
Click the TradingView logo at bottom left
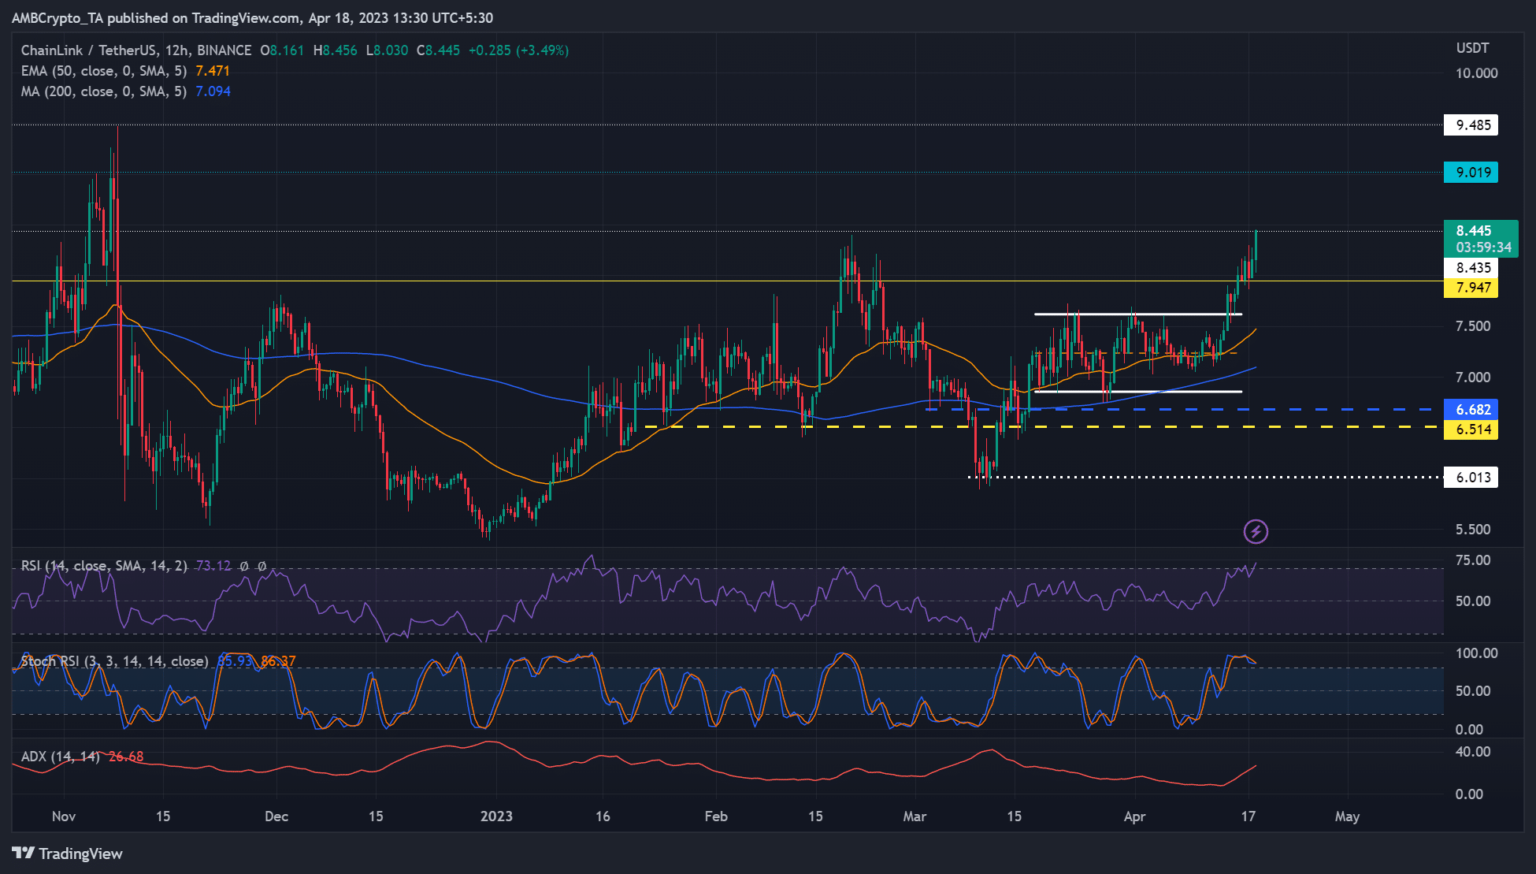(67, 853)
